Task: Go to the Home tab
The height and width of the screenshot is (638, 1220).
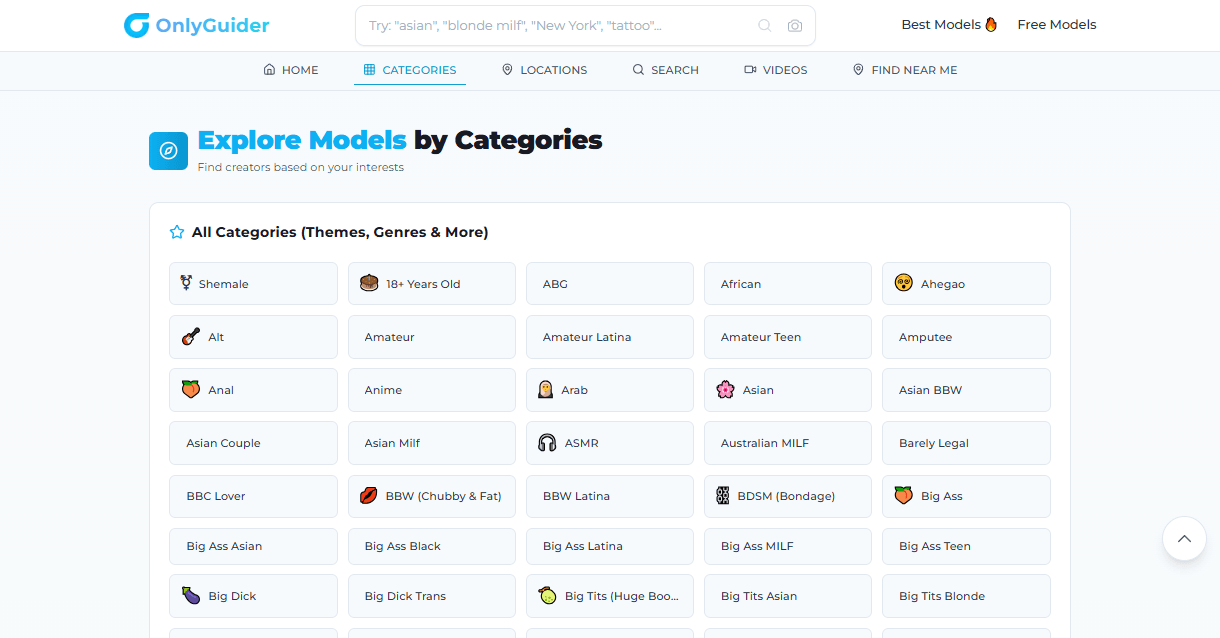Action: click(x=290, y=70)
